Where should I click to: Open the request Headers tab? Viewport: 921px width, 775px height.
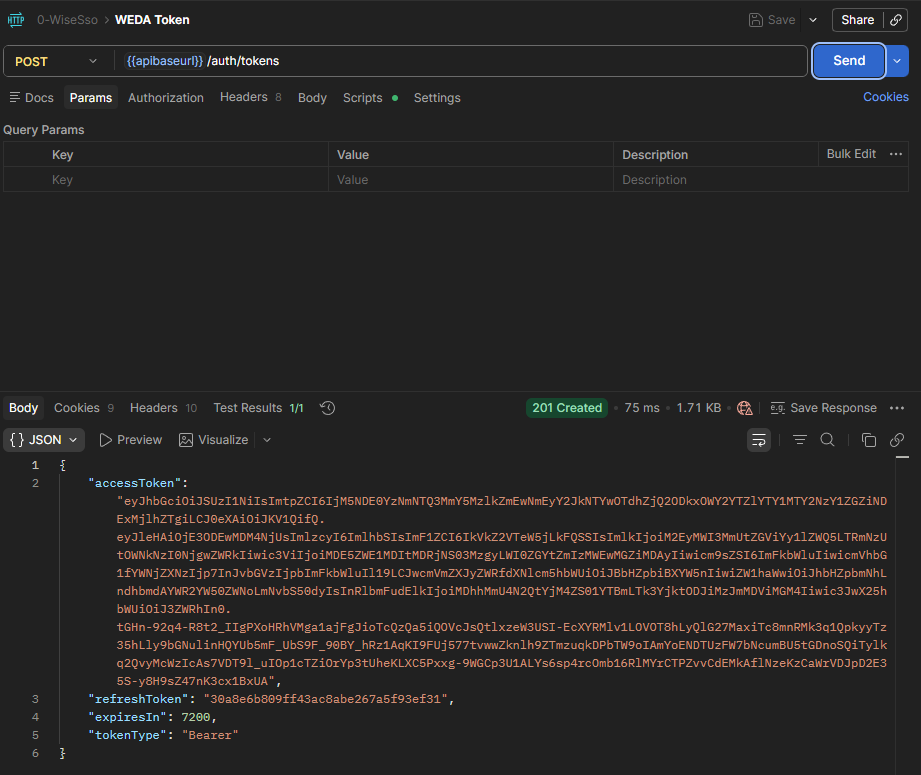pyautogui.click(x=250, y=97)
